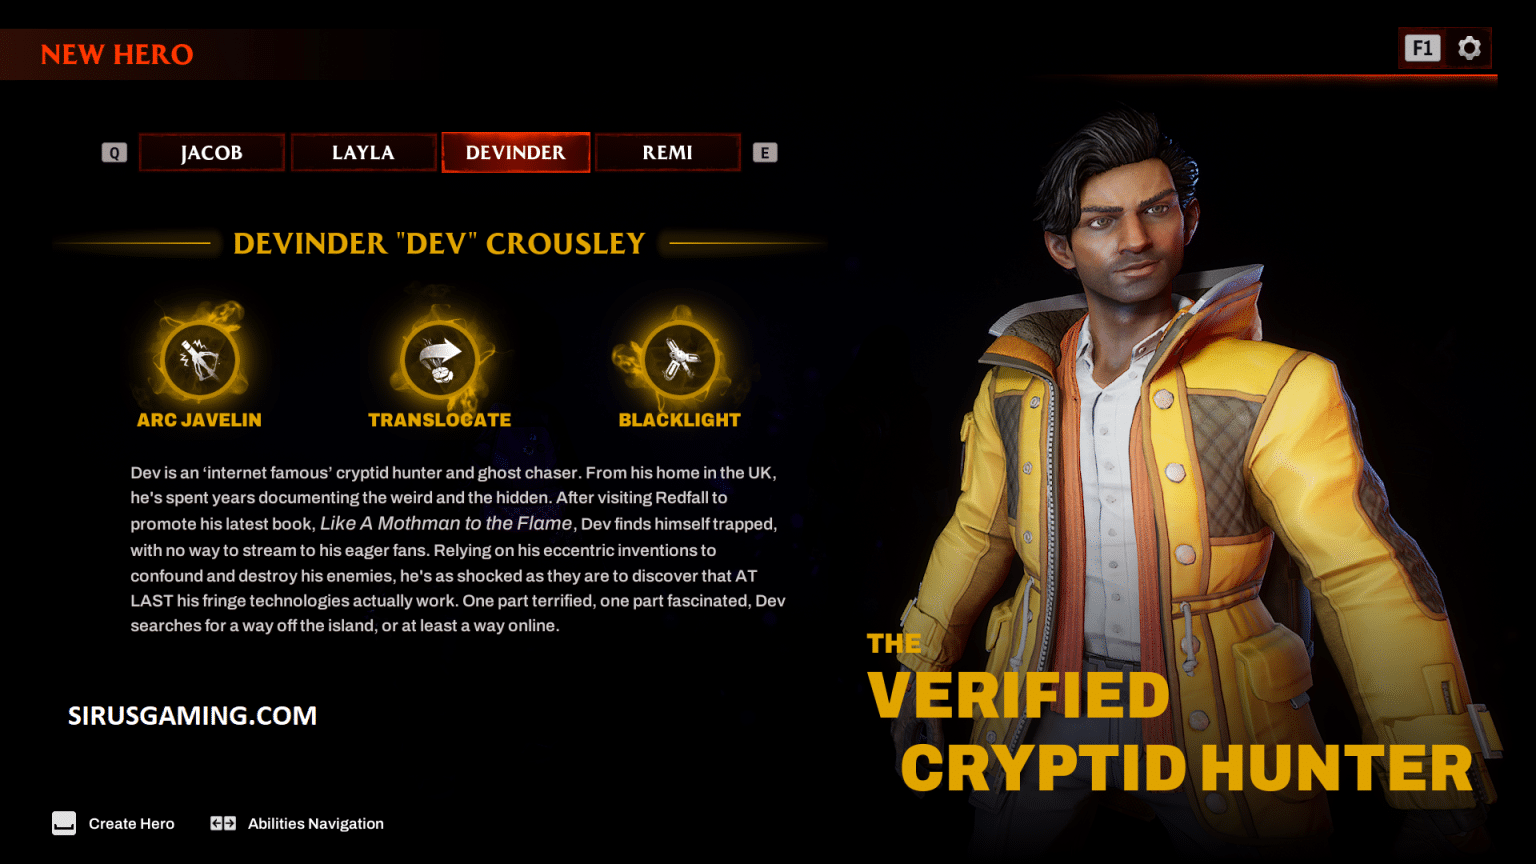Click the Q previous-hero key icon
This screenshot has width=1536, height=864.
114,153
